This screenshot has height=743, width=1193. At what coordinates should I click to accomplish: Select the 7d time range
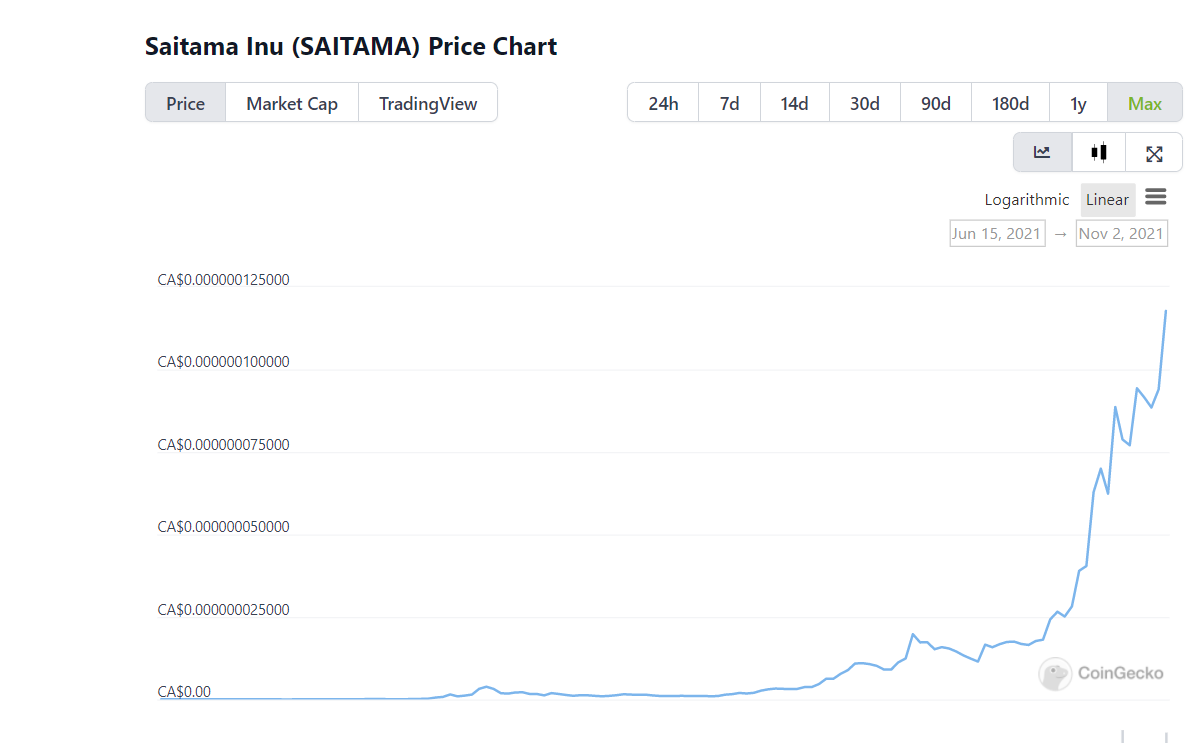tap(730, 103)
